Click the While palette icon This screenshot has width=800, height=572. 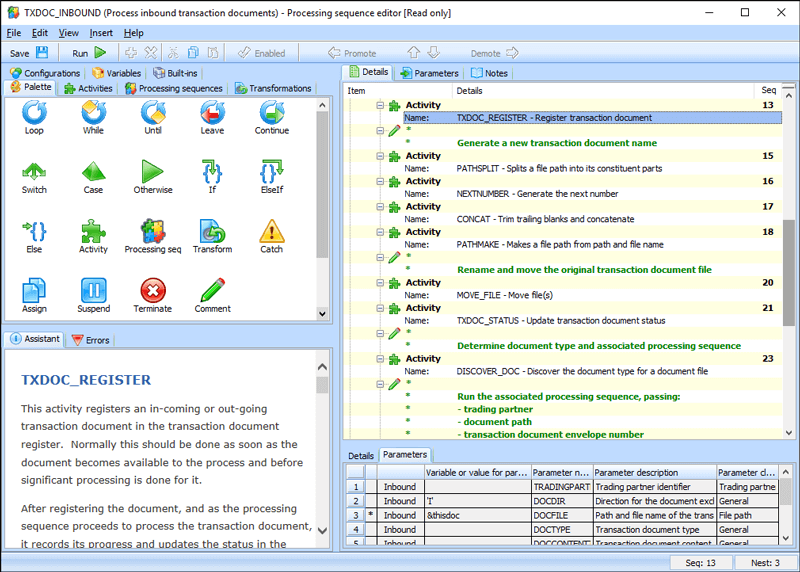click(x=93, y=114)
